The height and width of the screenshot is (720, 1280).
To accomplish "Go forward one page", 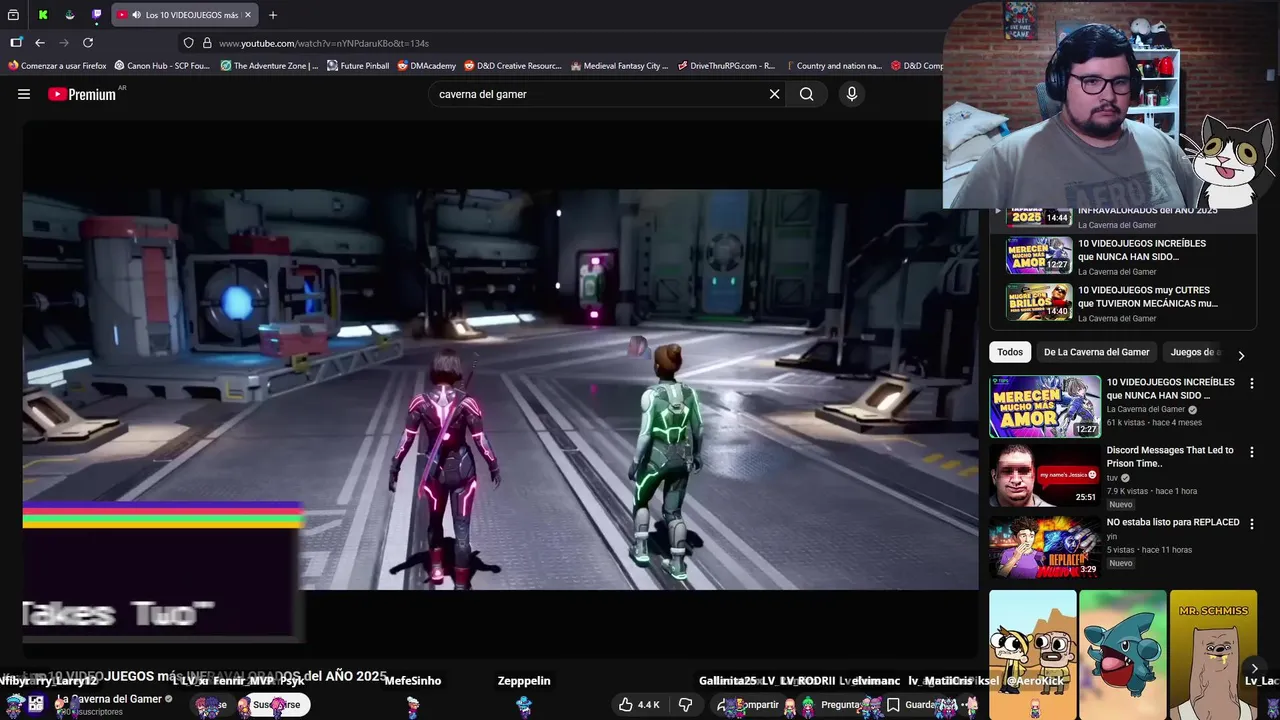I will tap(64, 43).
